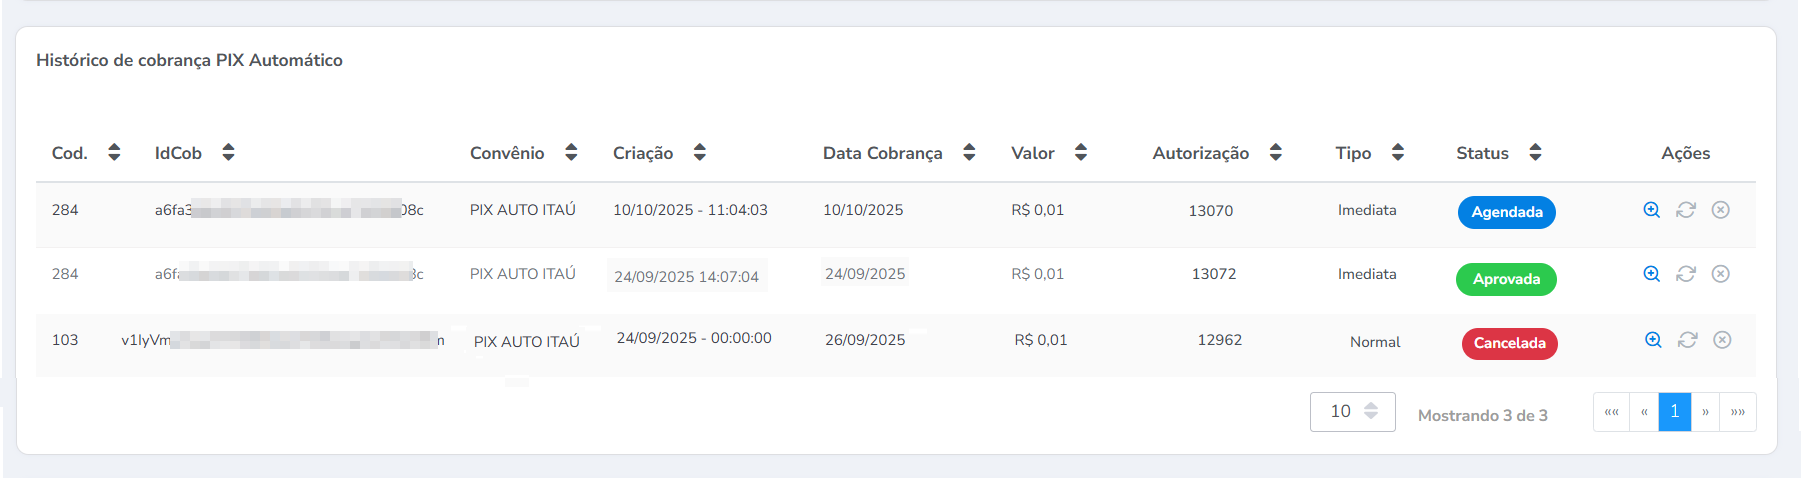Refresh the Cancelada charge row
1801x478 pixels.
1688,340
